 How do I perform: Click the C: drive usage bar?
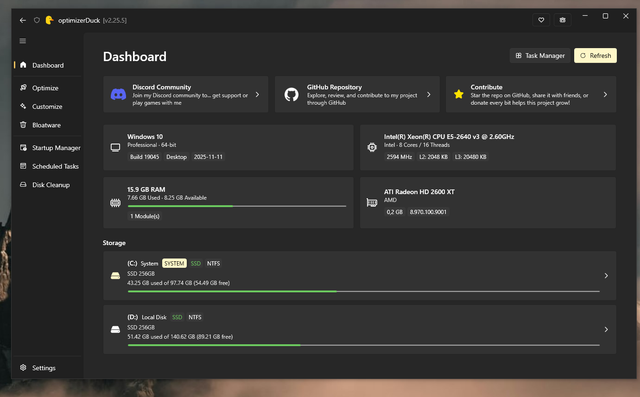point(364,291)
